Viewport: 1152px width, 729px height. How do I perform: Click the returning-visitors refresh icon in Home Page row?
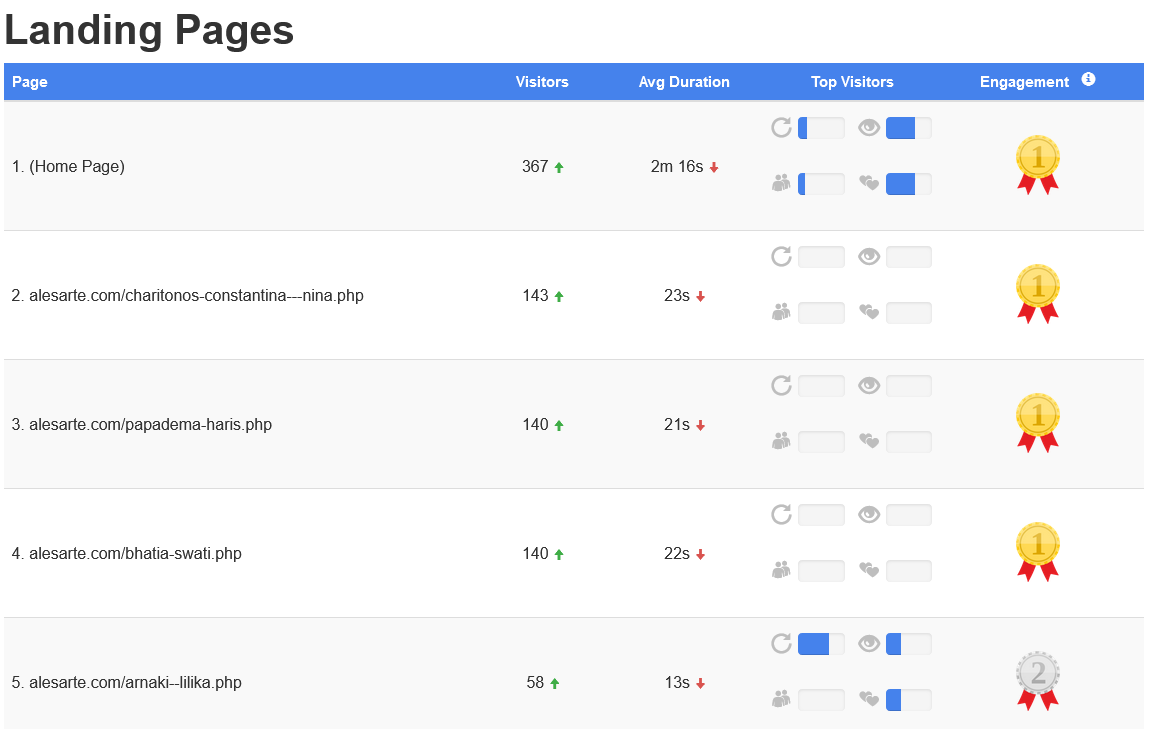pyautogui.click(x=781, y=128)
